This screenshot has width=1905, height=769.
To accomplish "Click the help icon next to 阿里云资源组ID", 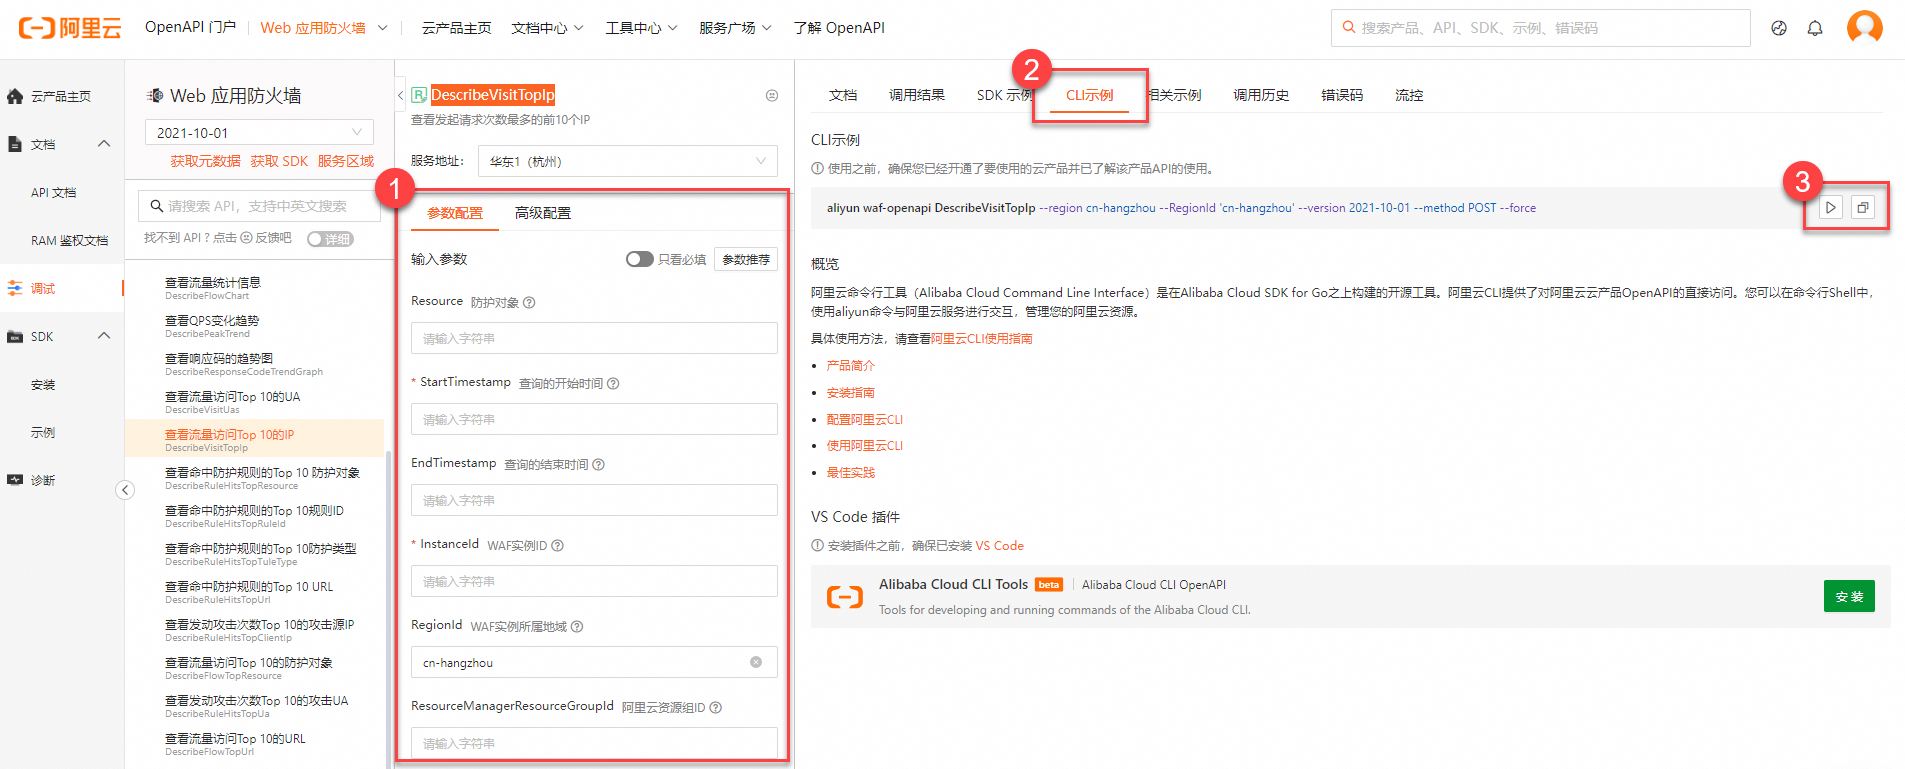I will (x=715, y=707).
